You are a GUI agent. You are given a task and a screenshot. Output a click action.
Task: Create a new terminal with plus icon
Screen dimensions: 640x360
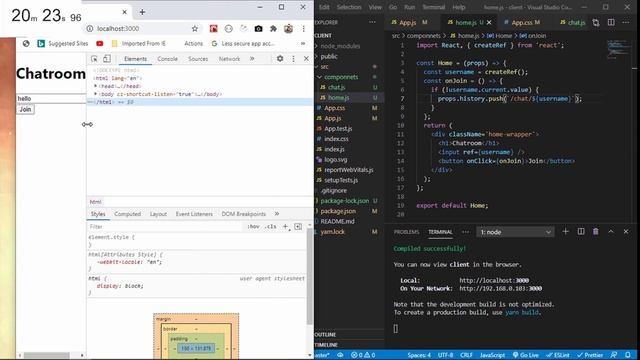click(x=565, y=231)
